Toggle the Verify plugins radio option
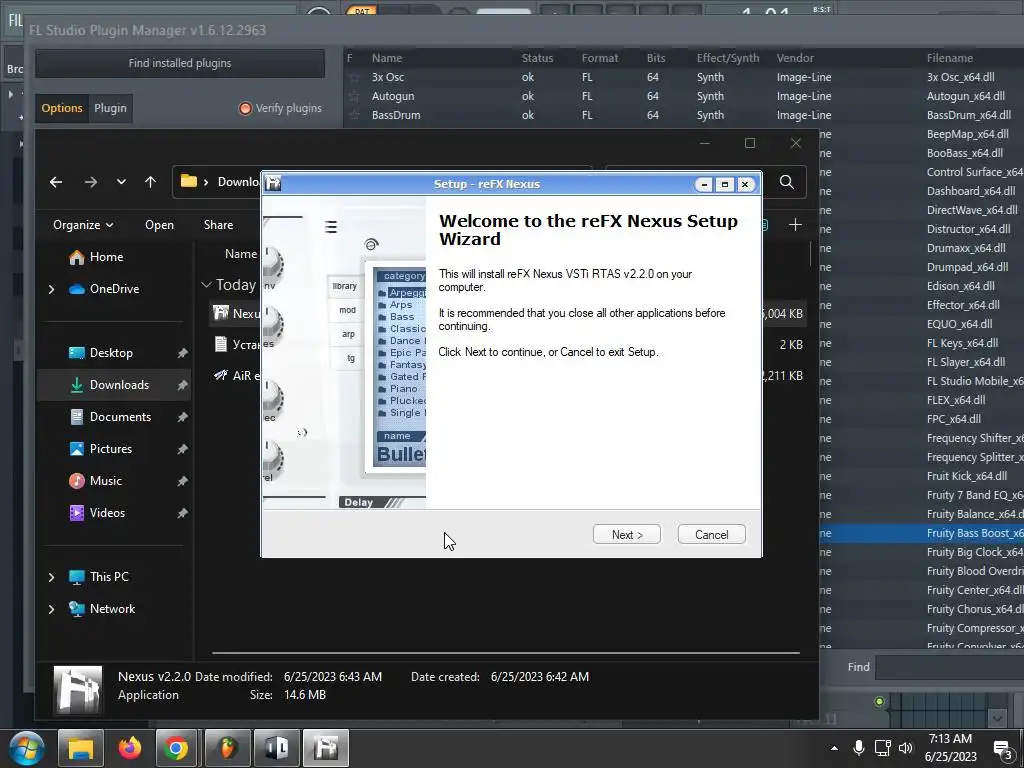Viewport: 1024px width, 768px height. coord(246,108)
